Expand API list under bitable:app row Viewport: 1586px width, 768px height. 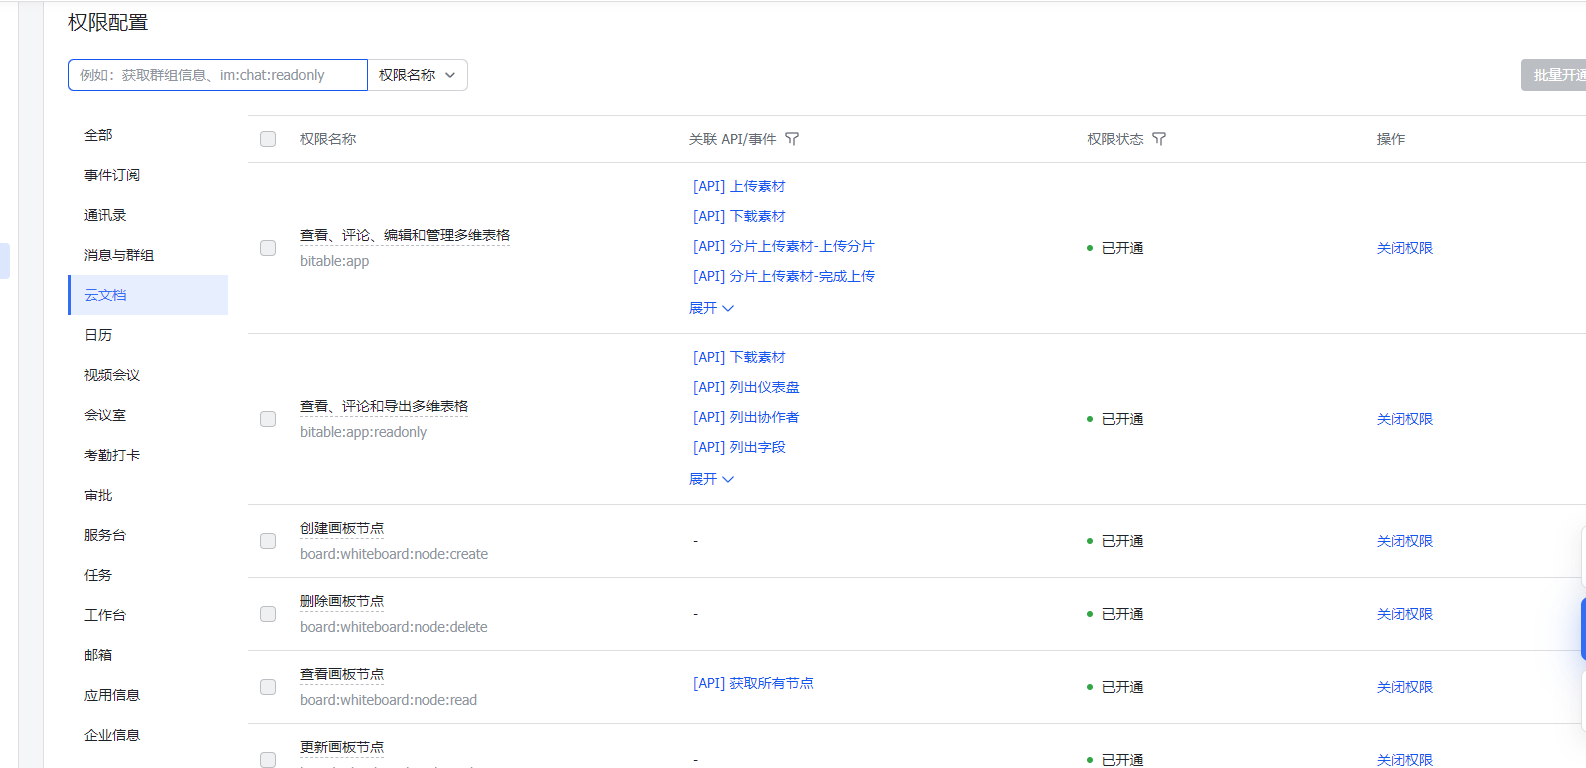711,308
